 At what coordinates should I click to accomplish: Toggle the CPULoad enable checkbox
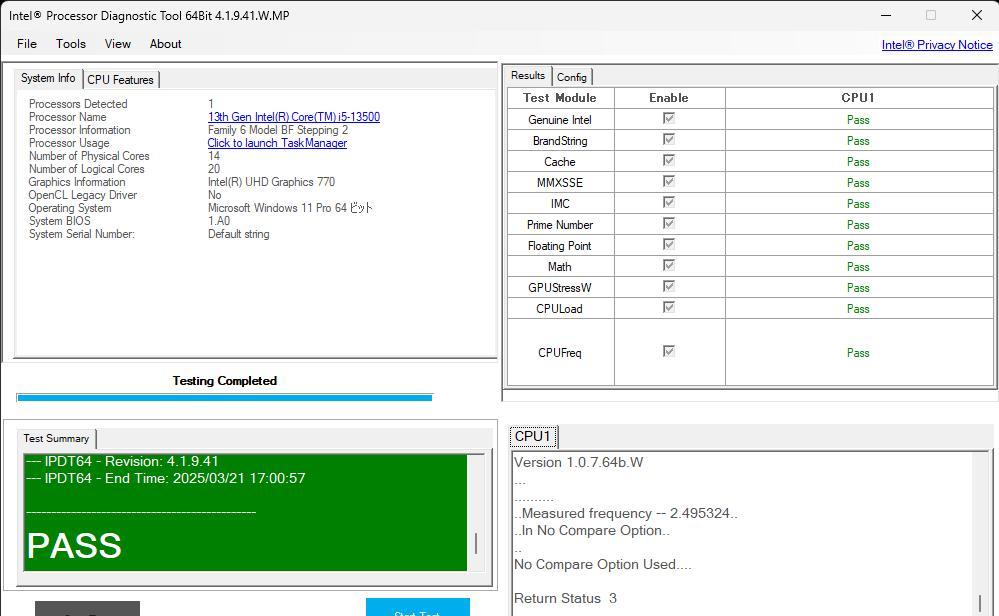pyautogui.click(x=668, y=308)
